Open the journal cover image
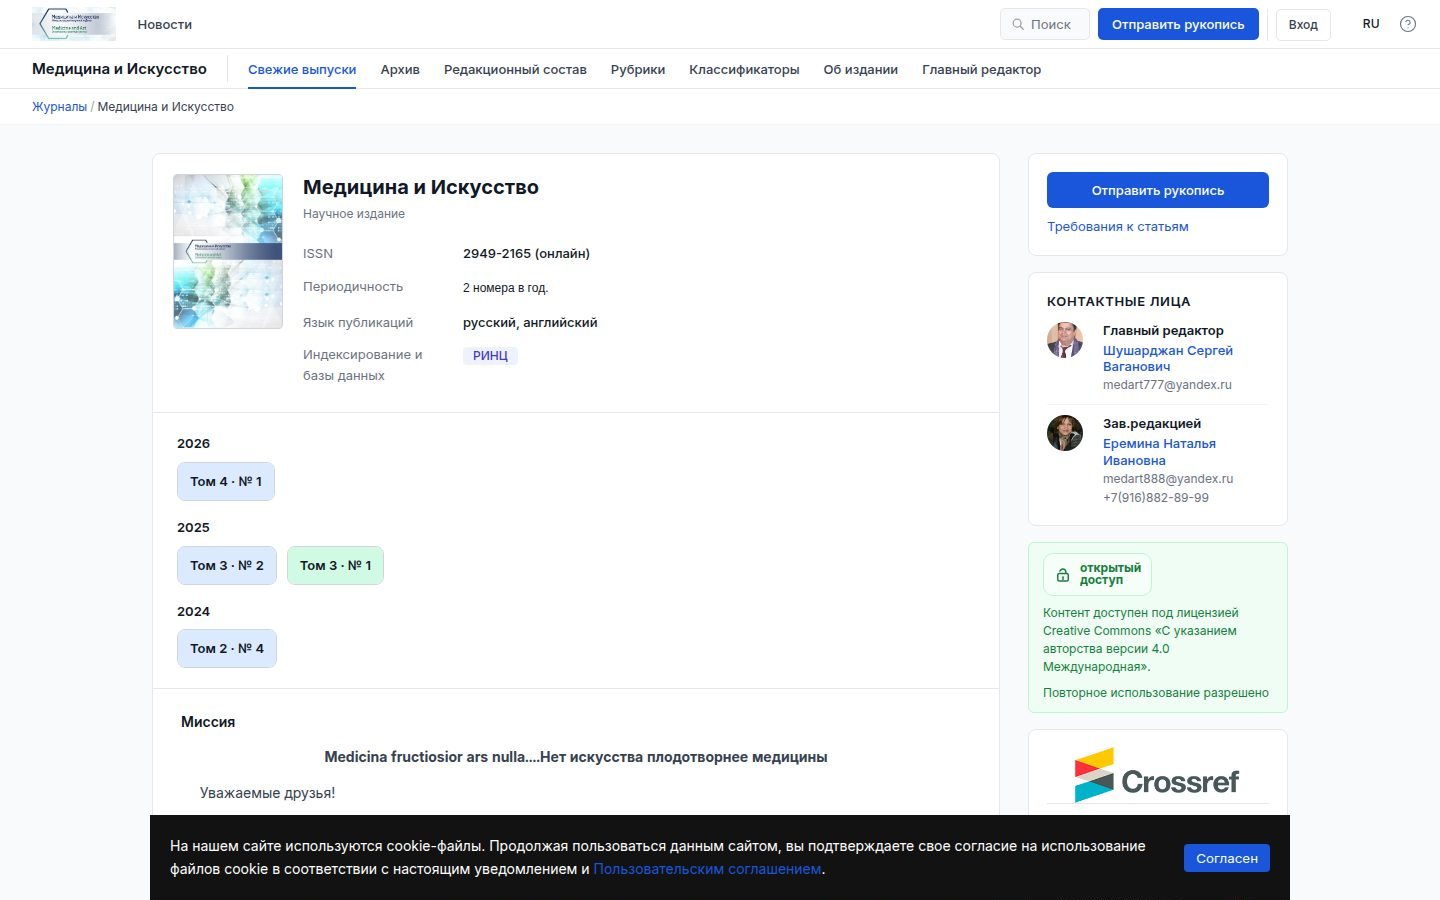 coord(228,251)
